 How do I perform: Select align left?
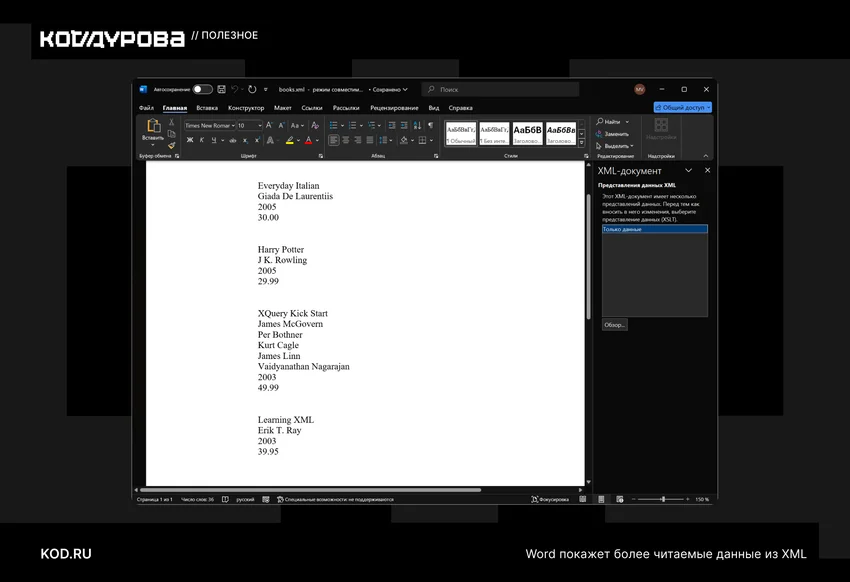pos(333,140)
